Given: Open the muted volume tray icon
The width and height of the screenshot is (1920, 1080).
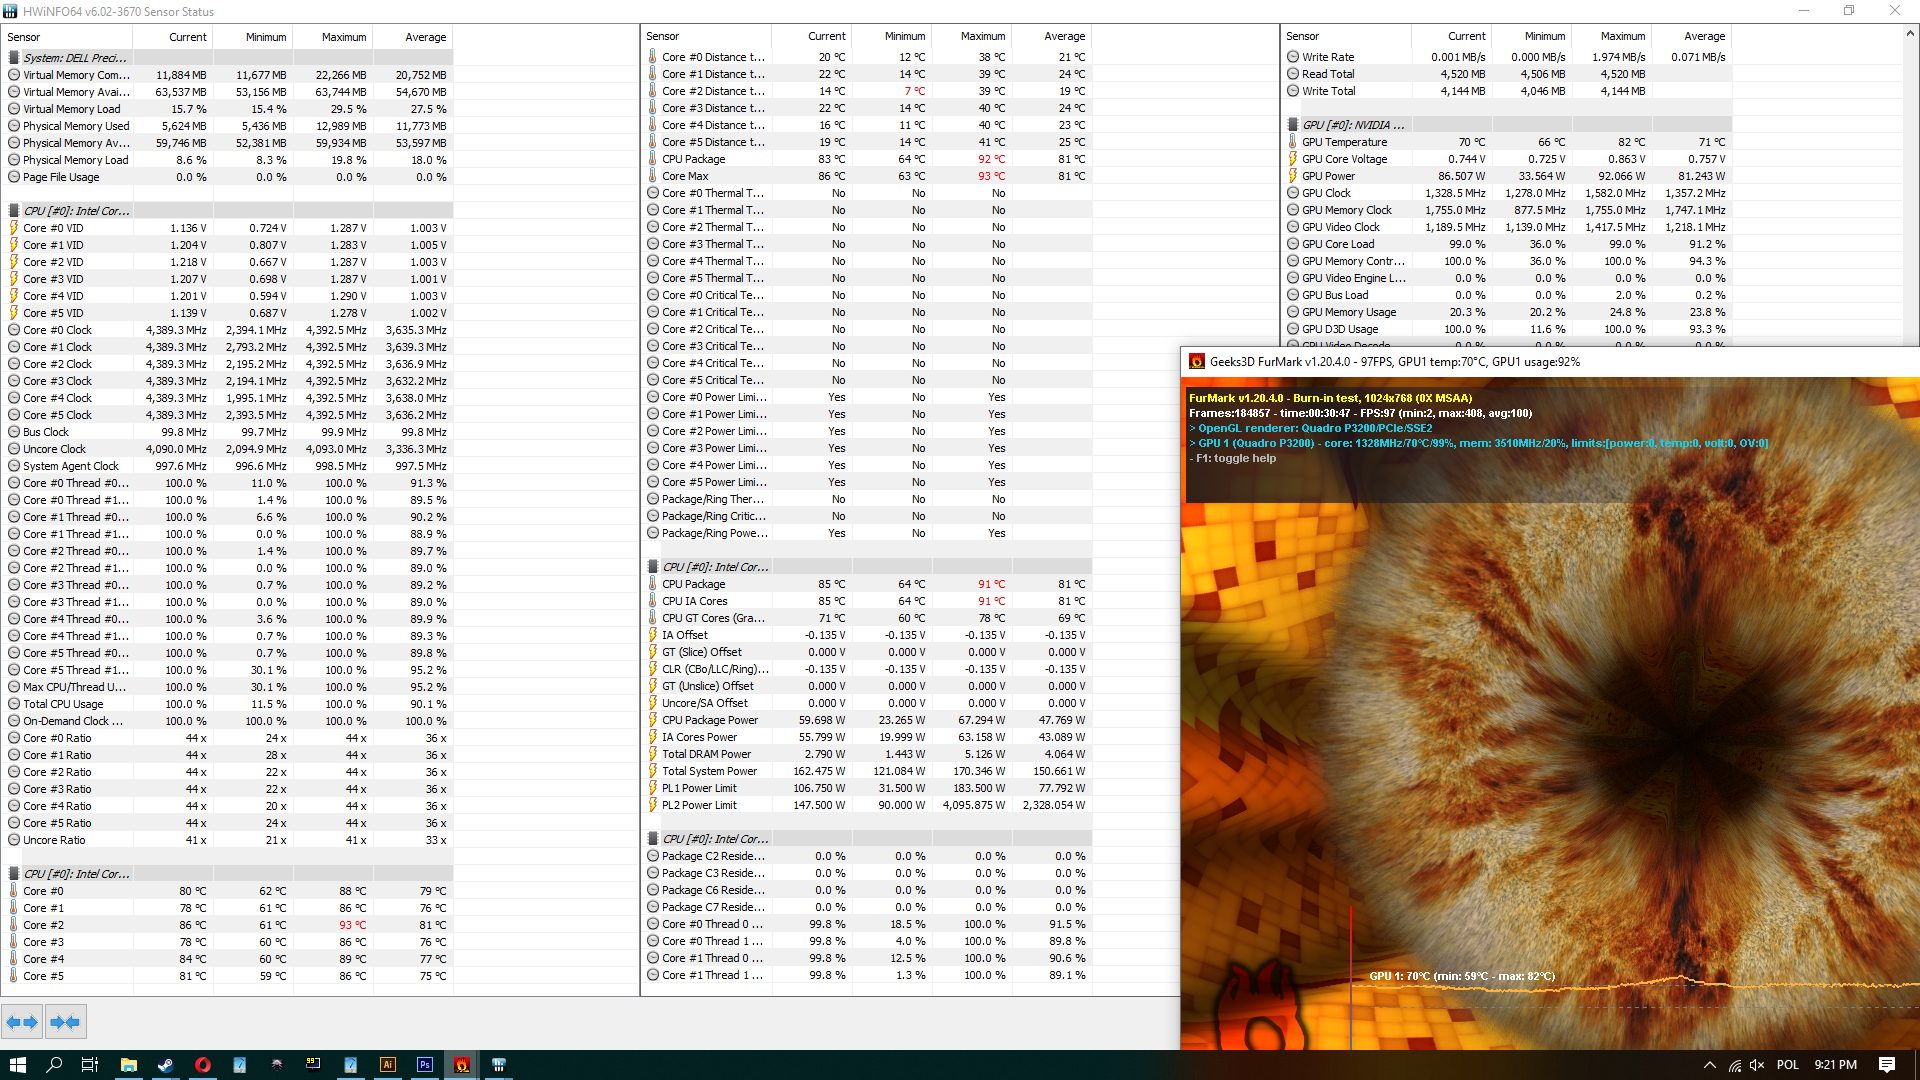Looking at the screenshot, I should [x=1757, y=1065].
